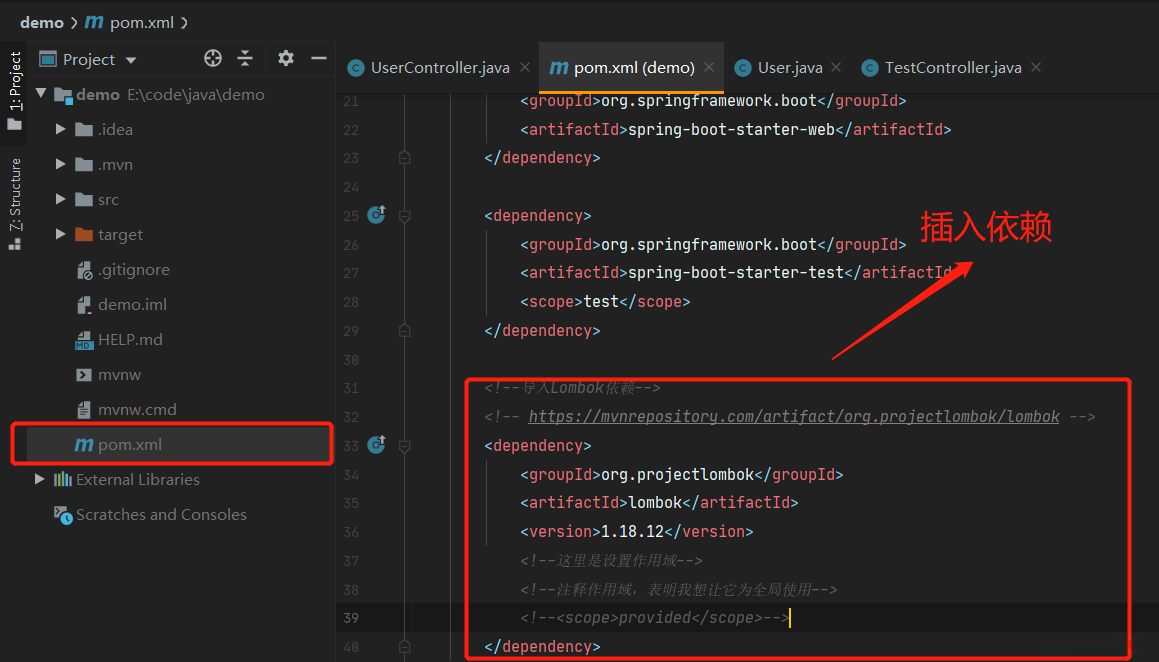The image size is (1159, 662).
Task: Fold the dependency block at line 33
Action: pos(404,446)
